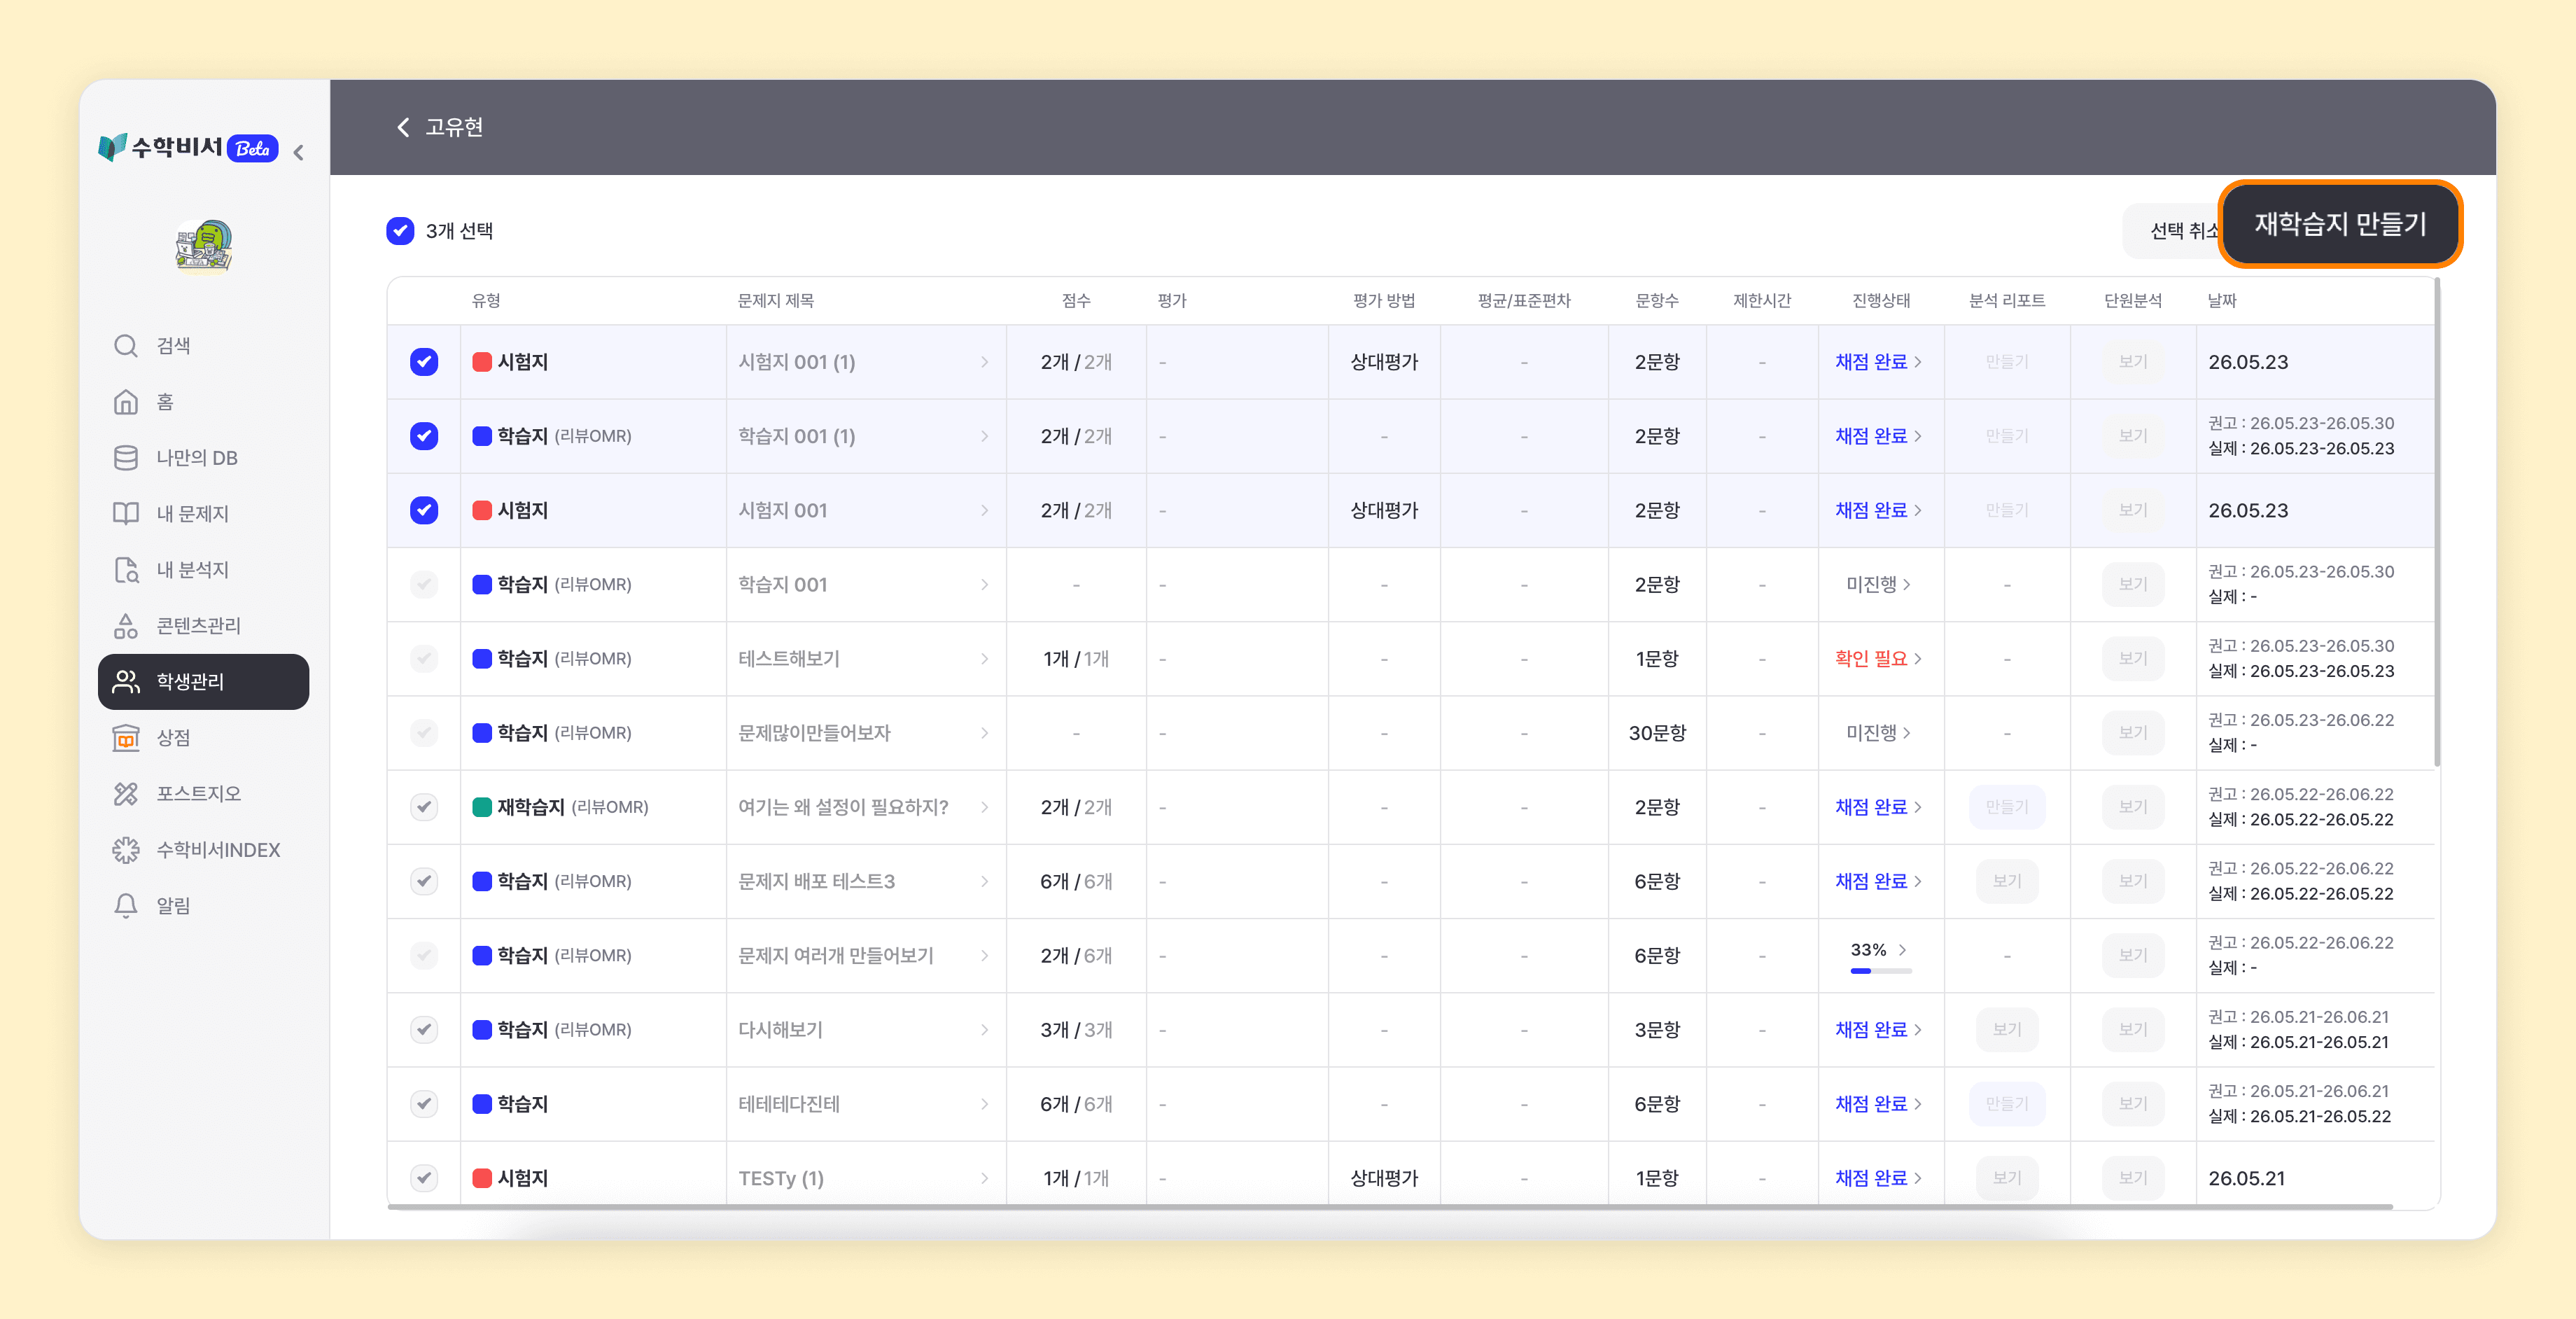
Task: Go to 홈 via the house icon
Action: pos(125,402)
